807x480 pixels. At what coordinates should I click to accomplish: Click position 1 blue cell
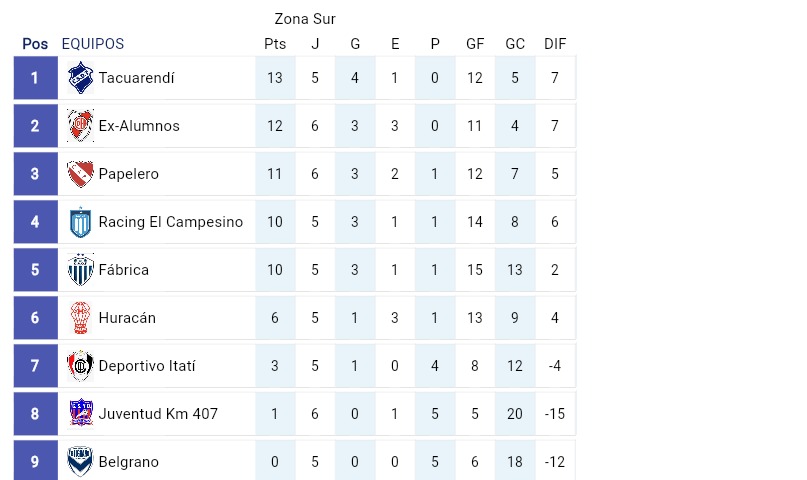point(35,78)
